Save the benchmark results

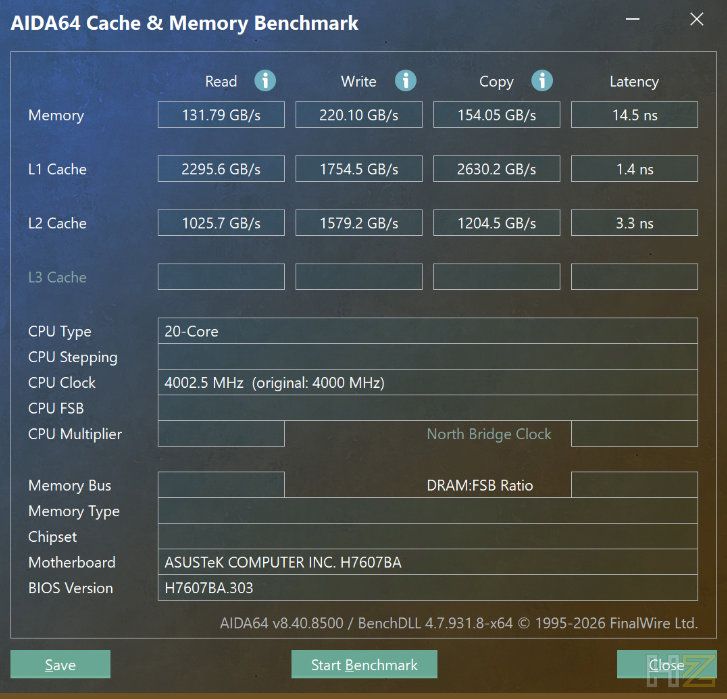click(60, 664)
